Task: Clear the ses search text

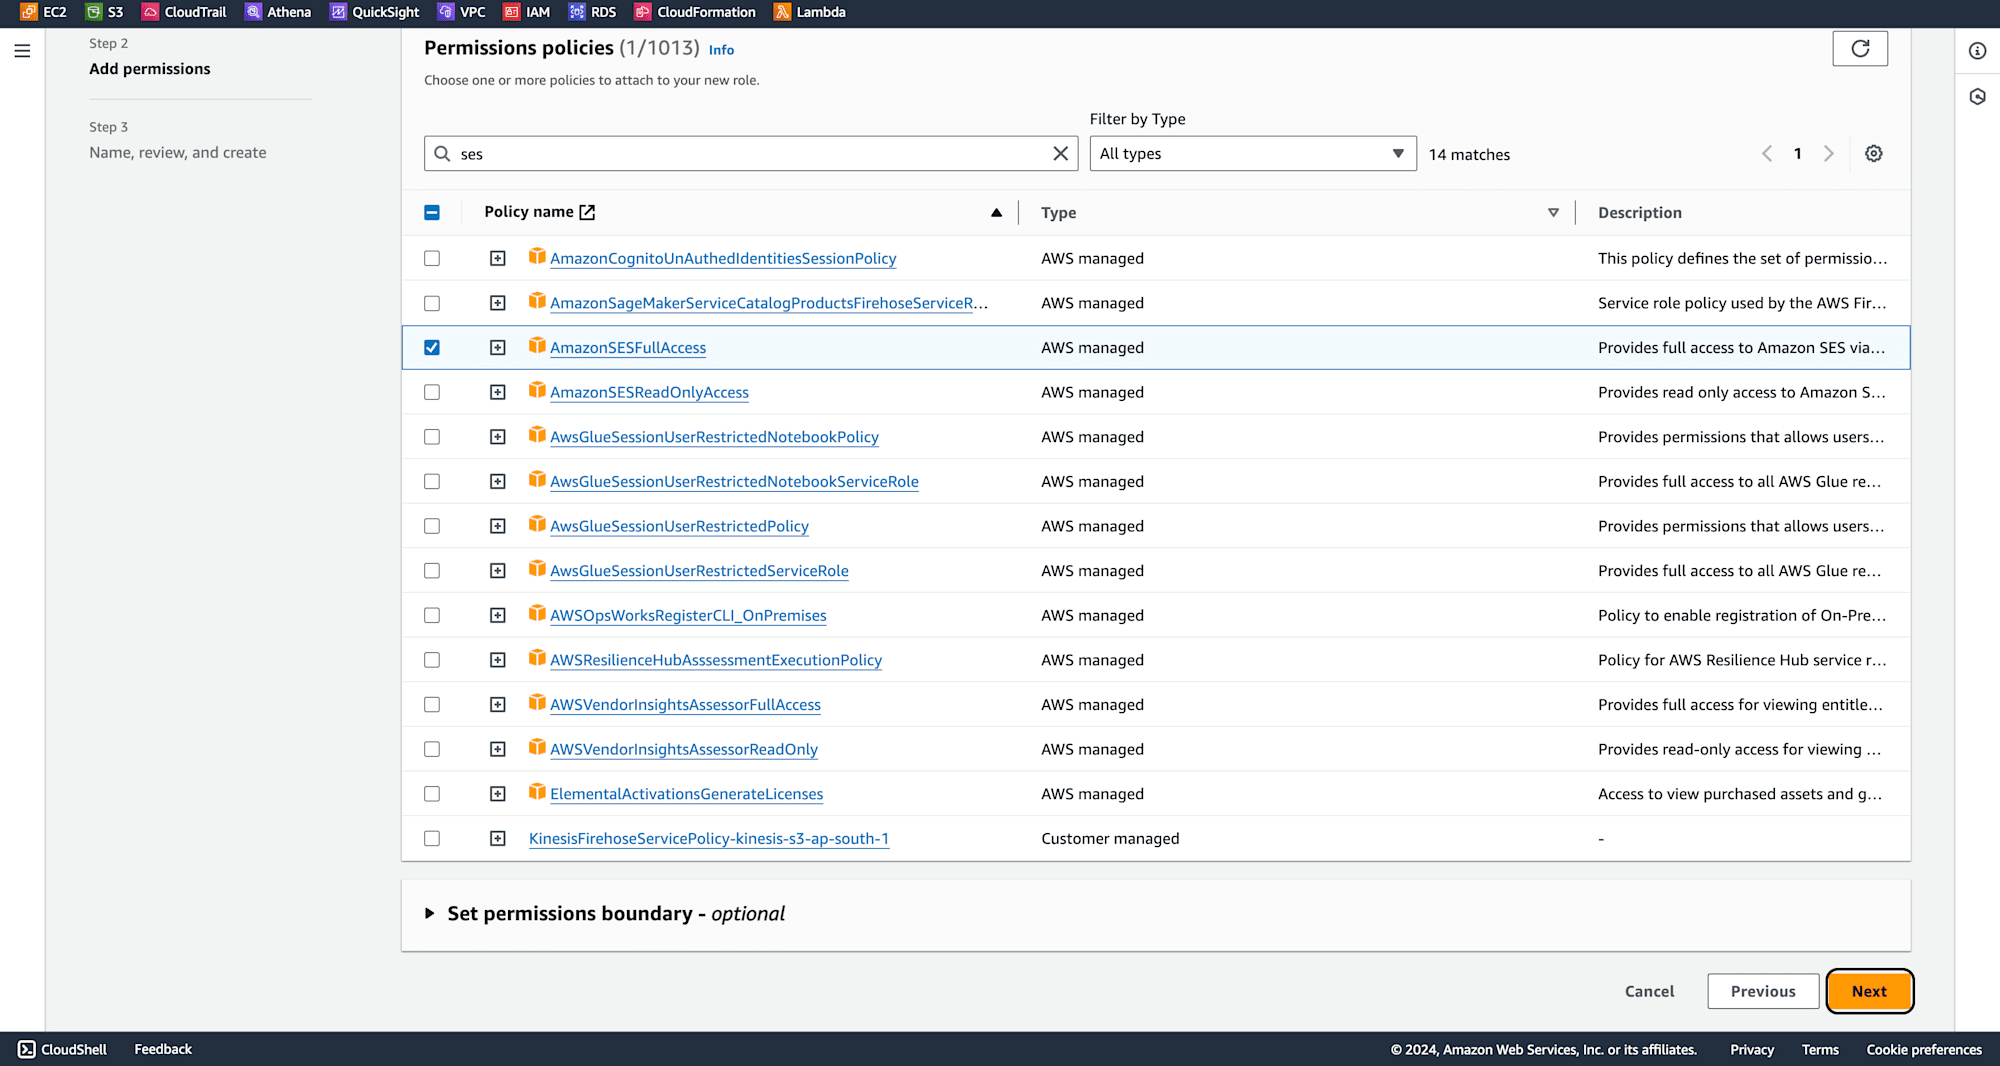Action: coord(1061,153)
